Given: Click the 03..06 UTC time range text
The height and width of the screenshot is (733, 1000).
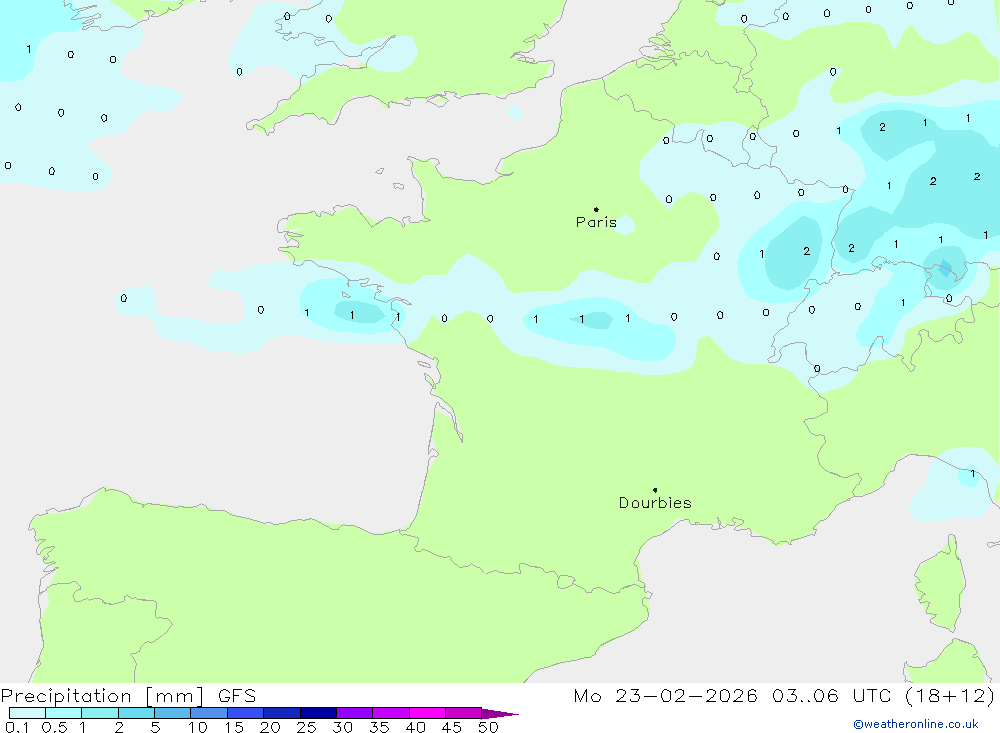Looking at the screenshot, I should point(831,696).
